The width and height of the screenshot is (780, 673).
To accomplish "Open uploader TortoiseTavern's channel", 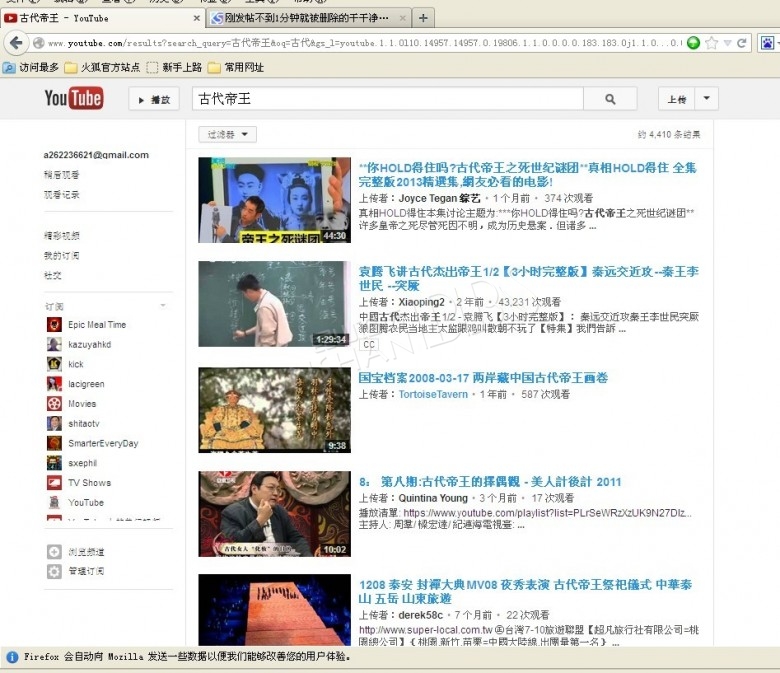I will tap(433, 394).
